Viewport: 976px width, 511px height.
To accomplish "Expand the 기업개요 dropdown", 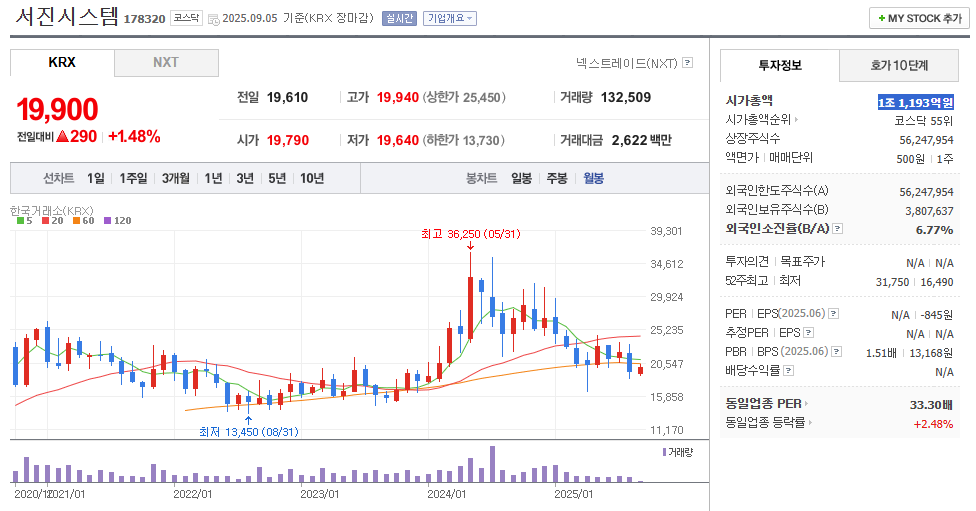I will point(450,19).
